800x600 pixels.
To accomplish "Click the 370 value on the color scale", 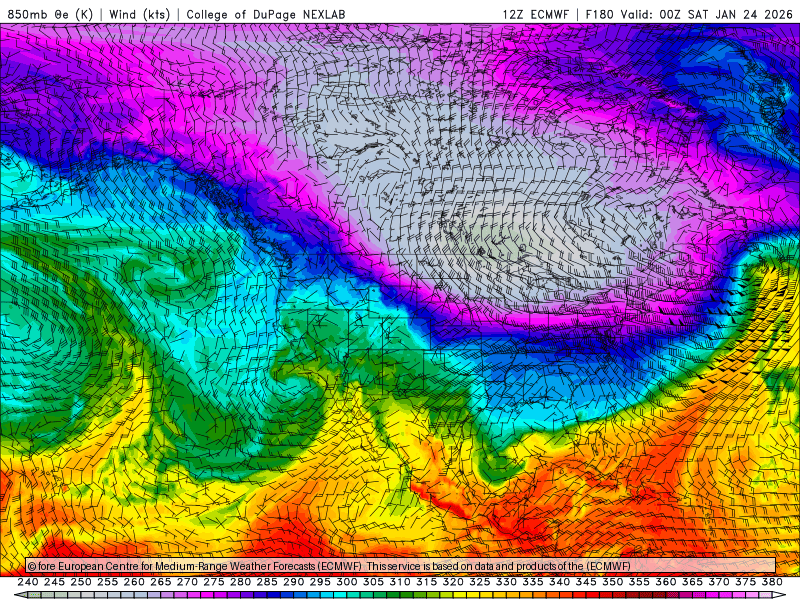I will pos(719,582).
